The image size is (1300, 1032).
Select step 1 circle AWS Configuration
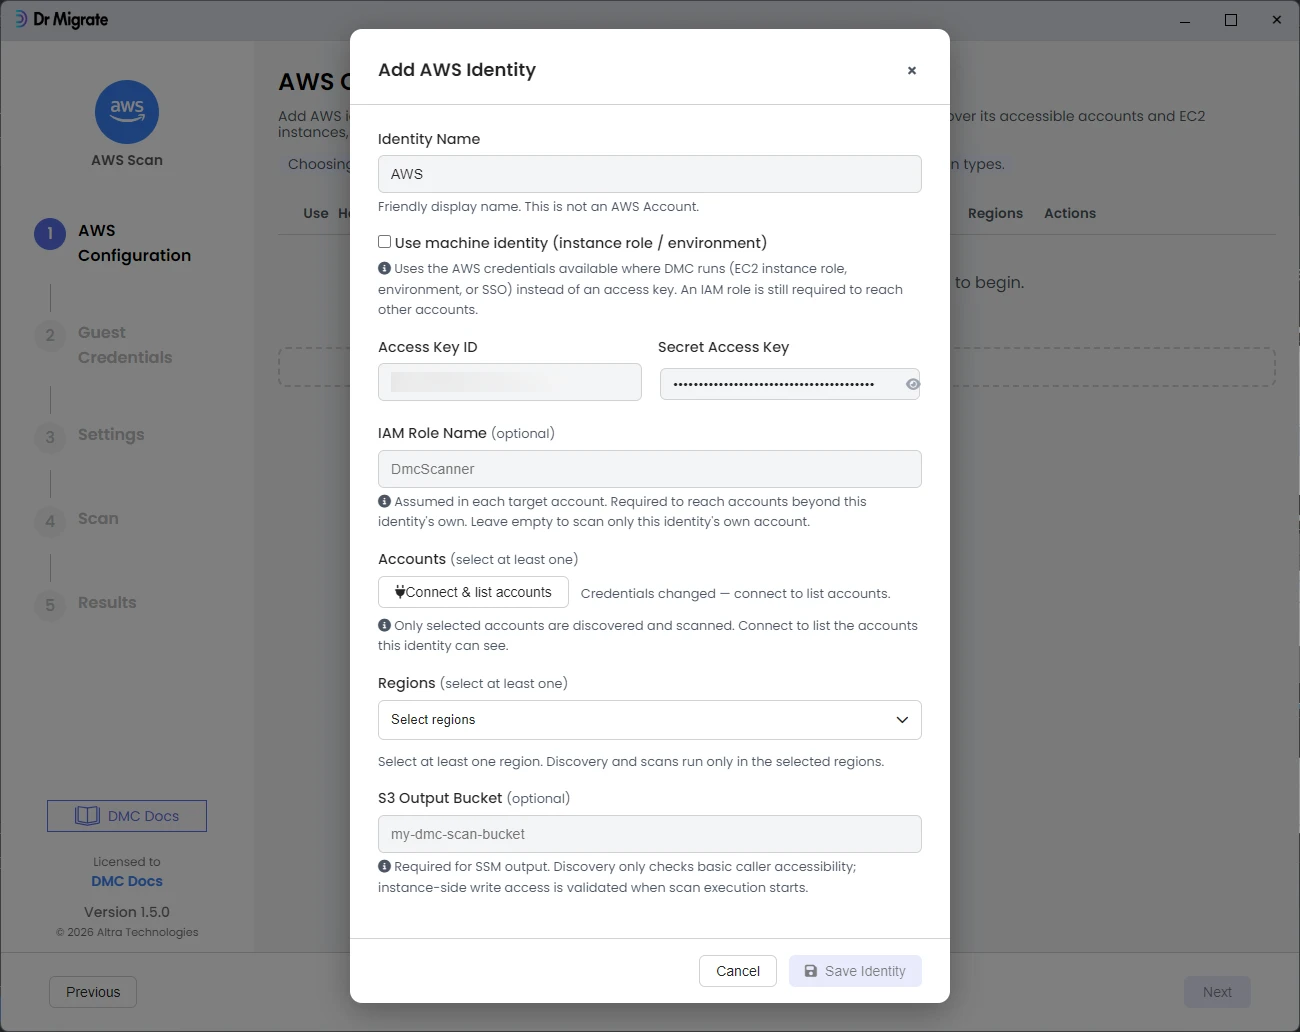tap(50, 234)
